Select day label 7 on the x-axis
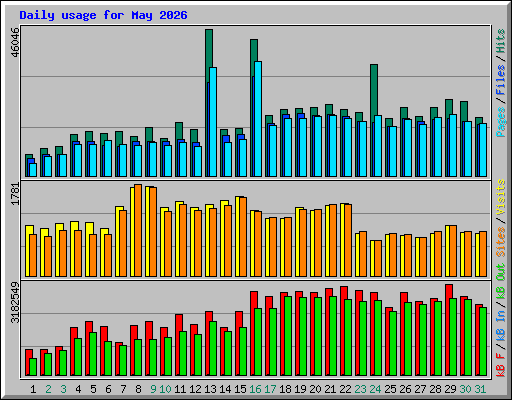Screen dimensions: 512x400 click(x=123, y=389)
